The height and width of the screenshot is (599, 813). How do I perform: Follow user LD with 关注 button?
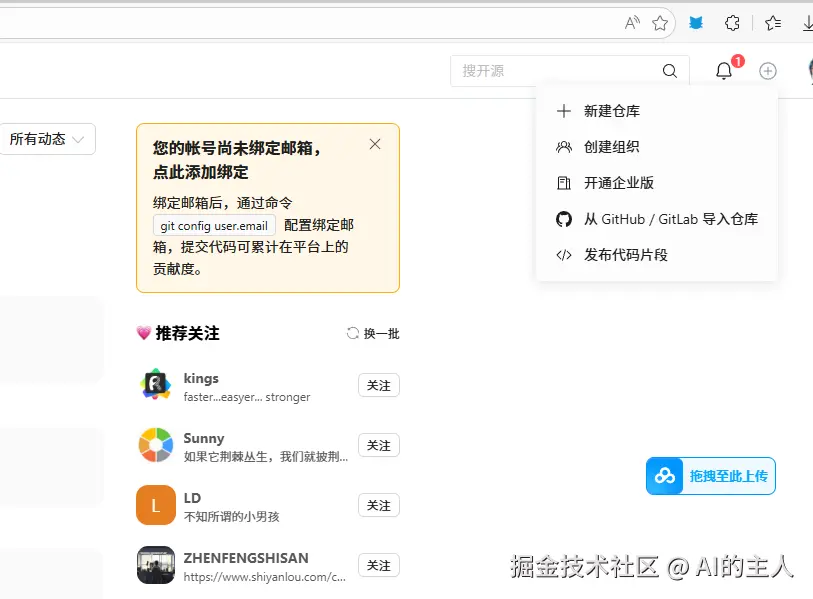coord(379,505)
